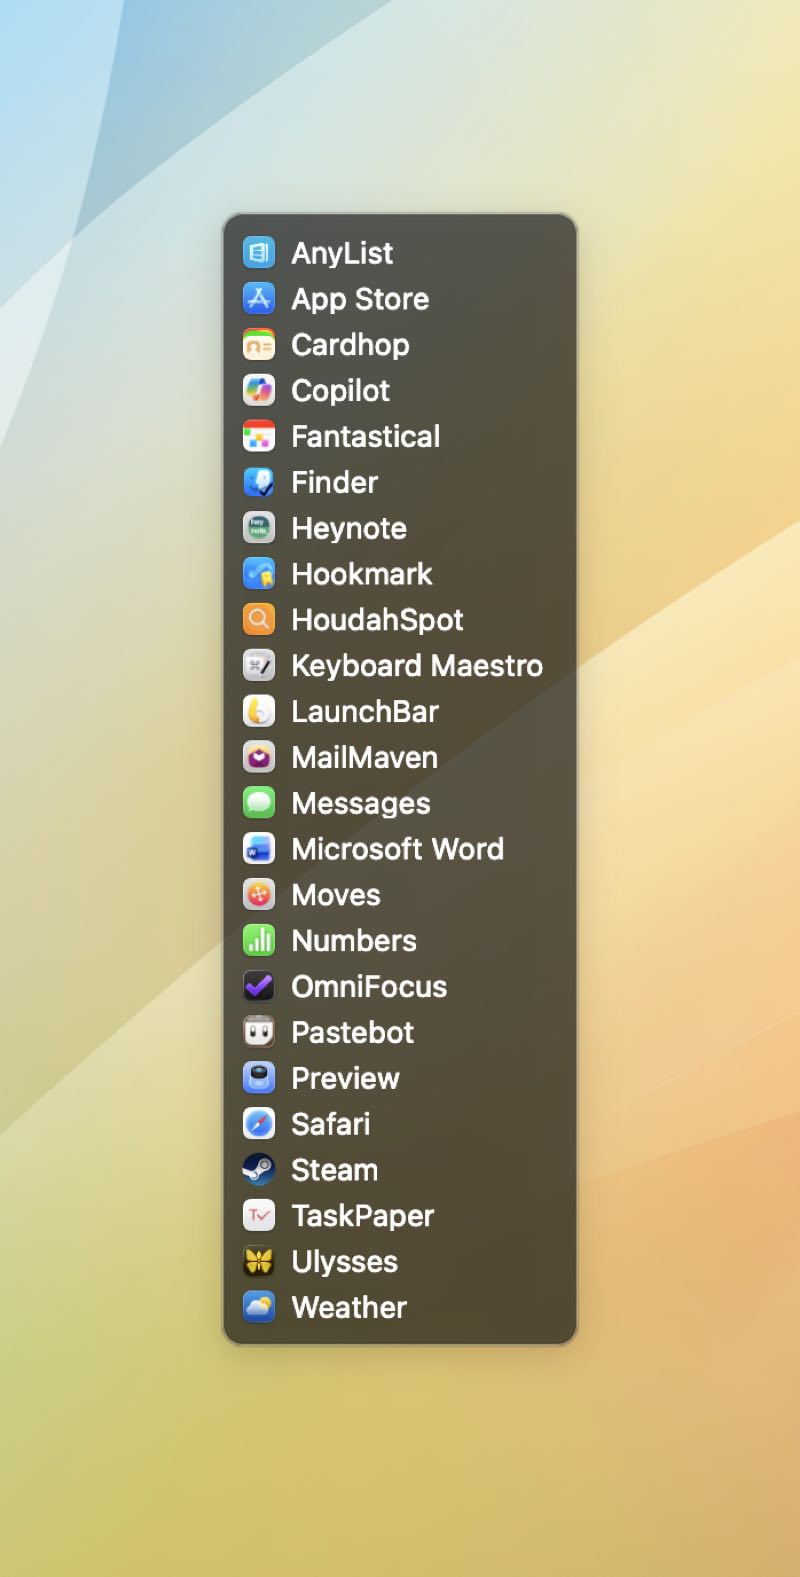Image resolution: width=800 pixels, height=1577 pixels.
Task: Click the Copilot icon
Action: pyautogui.click(x=259, y=390)
